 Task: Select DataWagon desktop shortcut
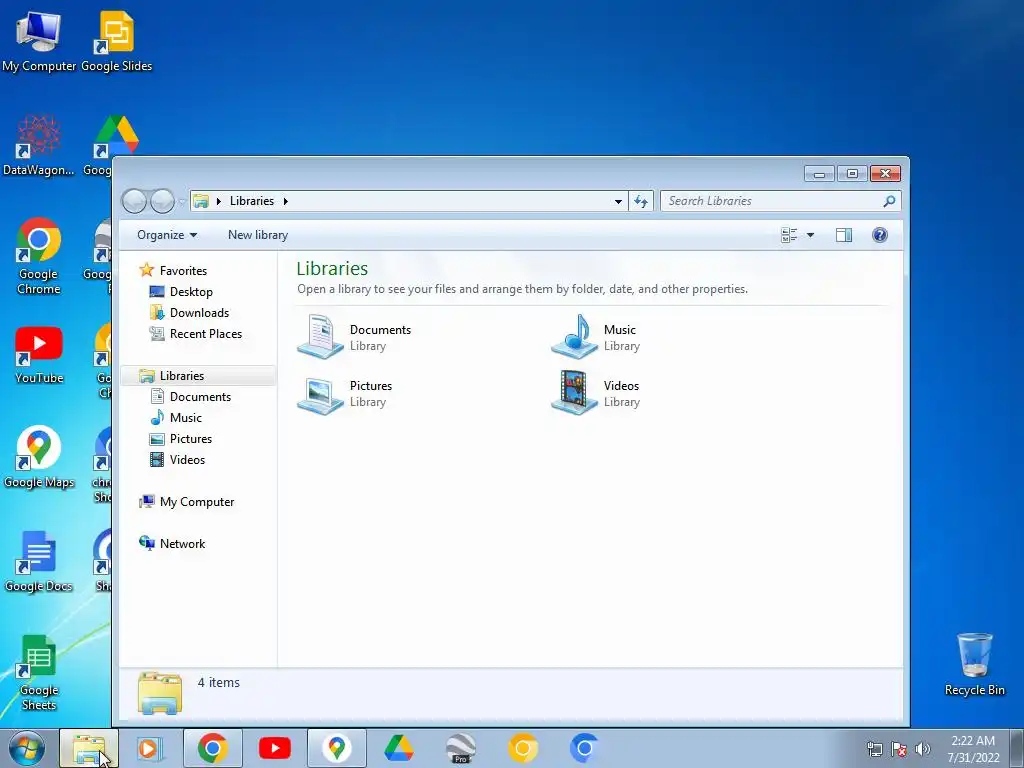[39, 145]
